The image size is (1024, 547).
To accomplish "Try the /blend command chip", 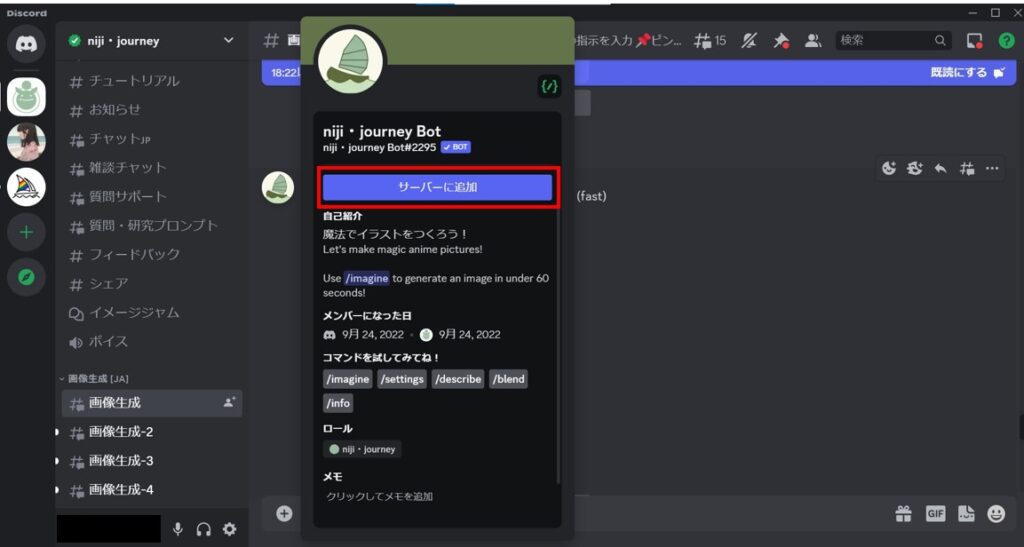I will click(508, 379).
